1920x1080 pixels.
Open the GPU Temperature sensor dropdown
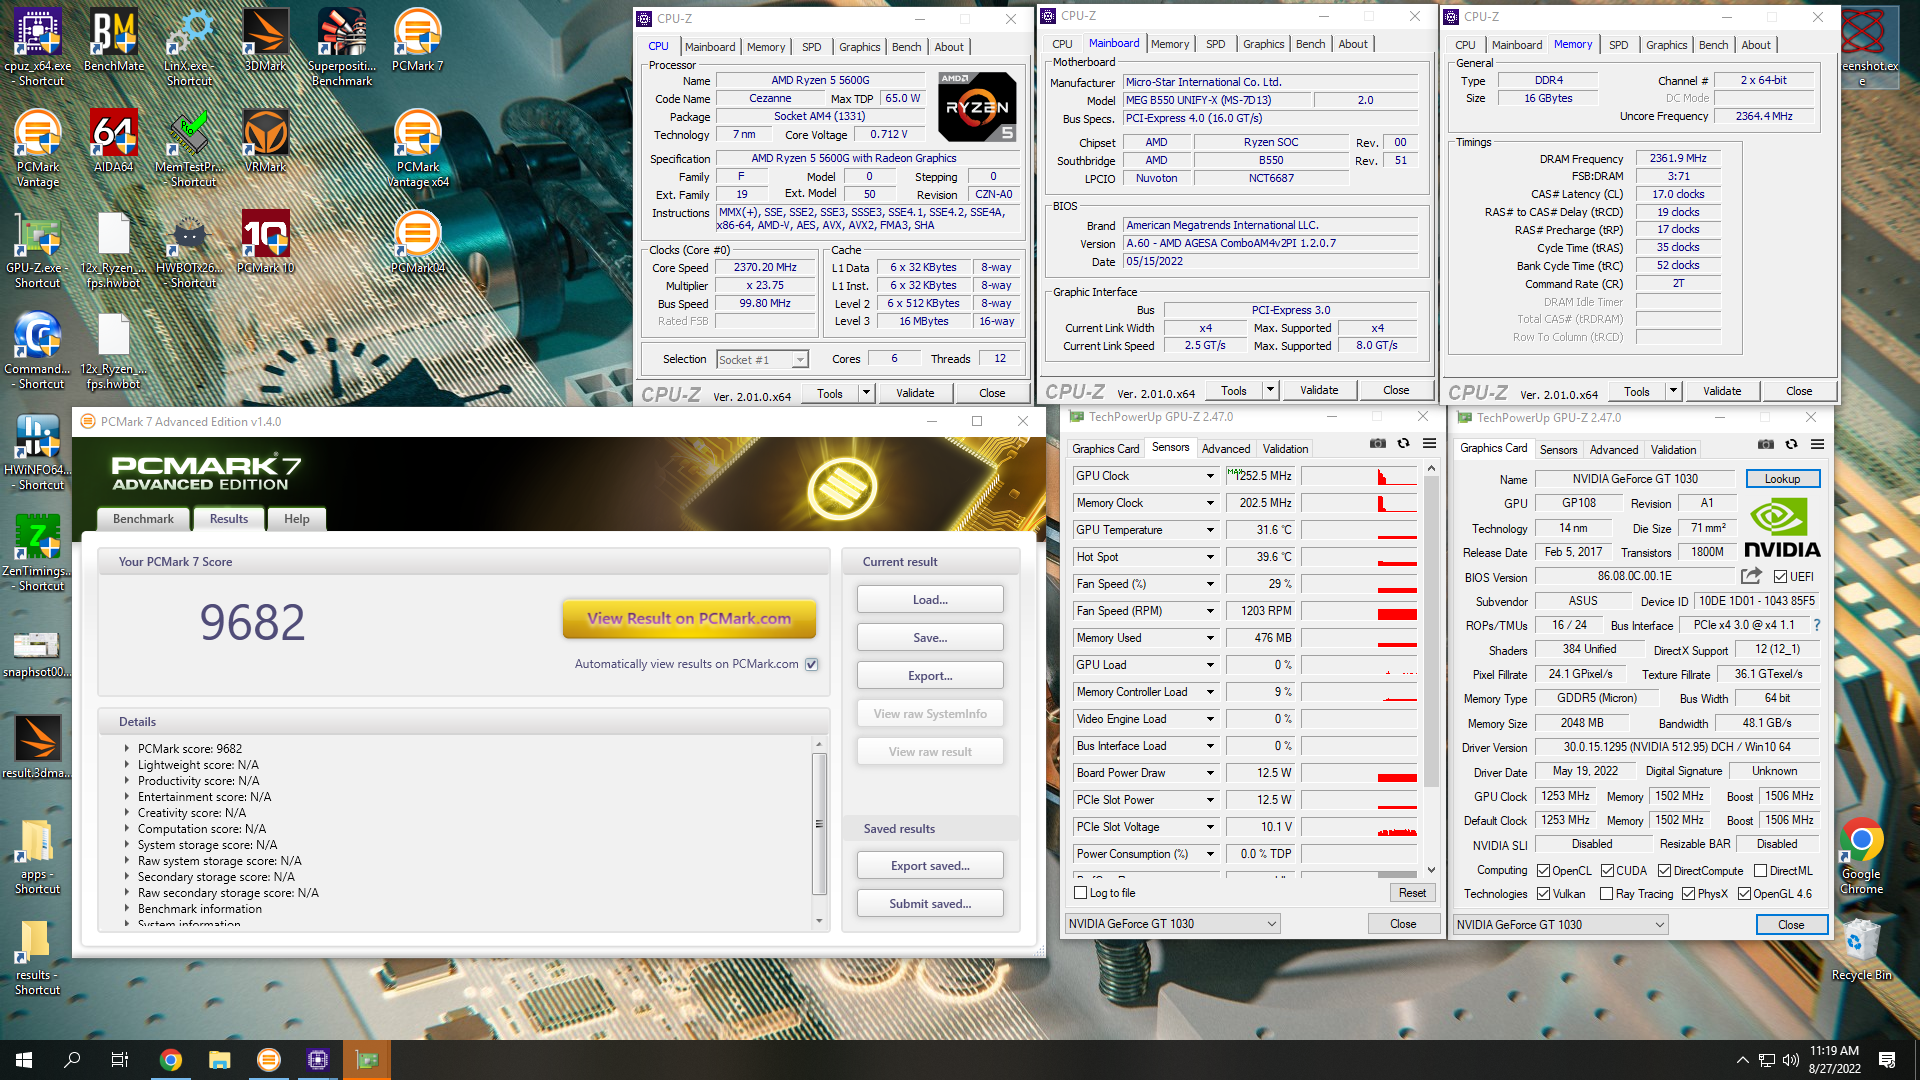pyautogui.click(x=1210, y=530)
